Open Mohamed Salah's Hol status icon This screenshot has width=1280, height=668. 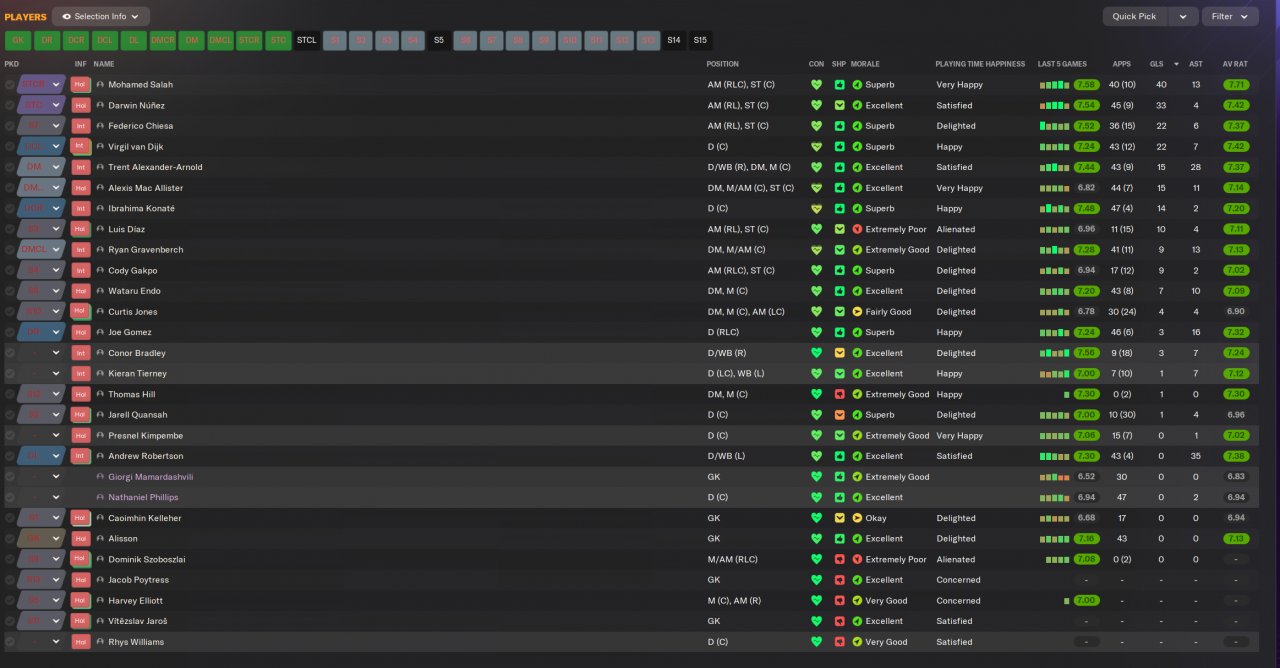click(x=81, y=85)
